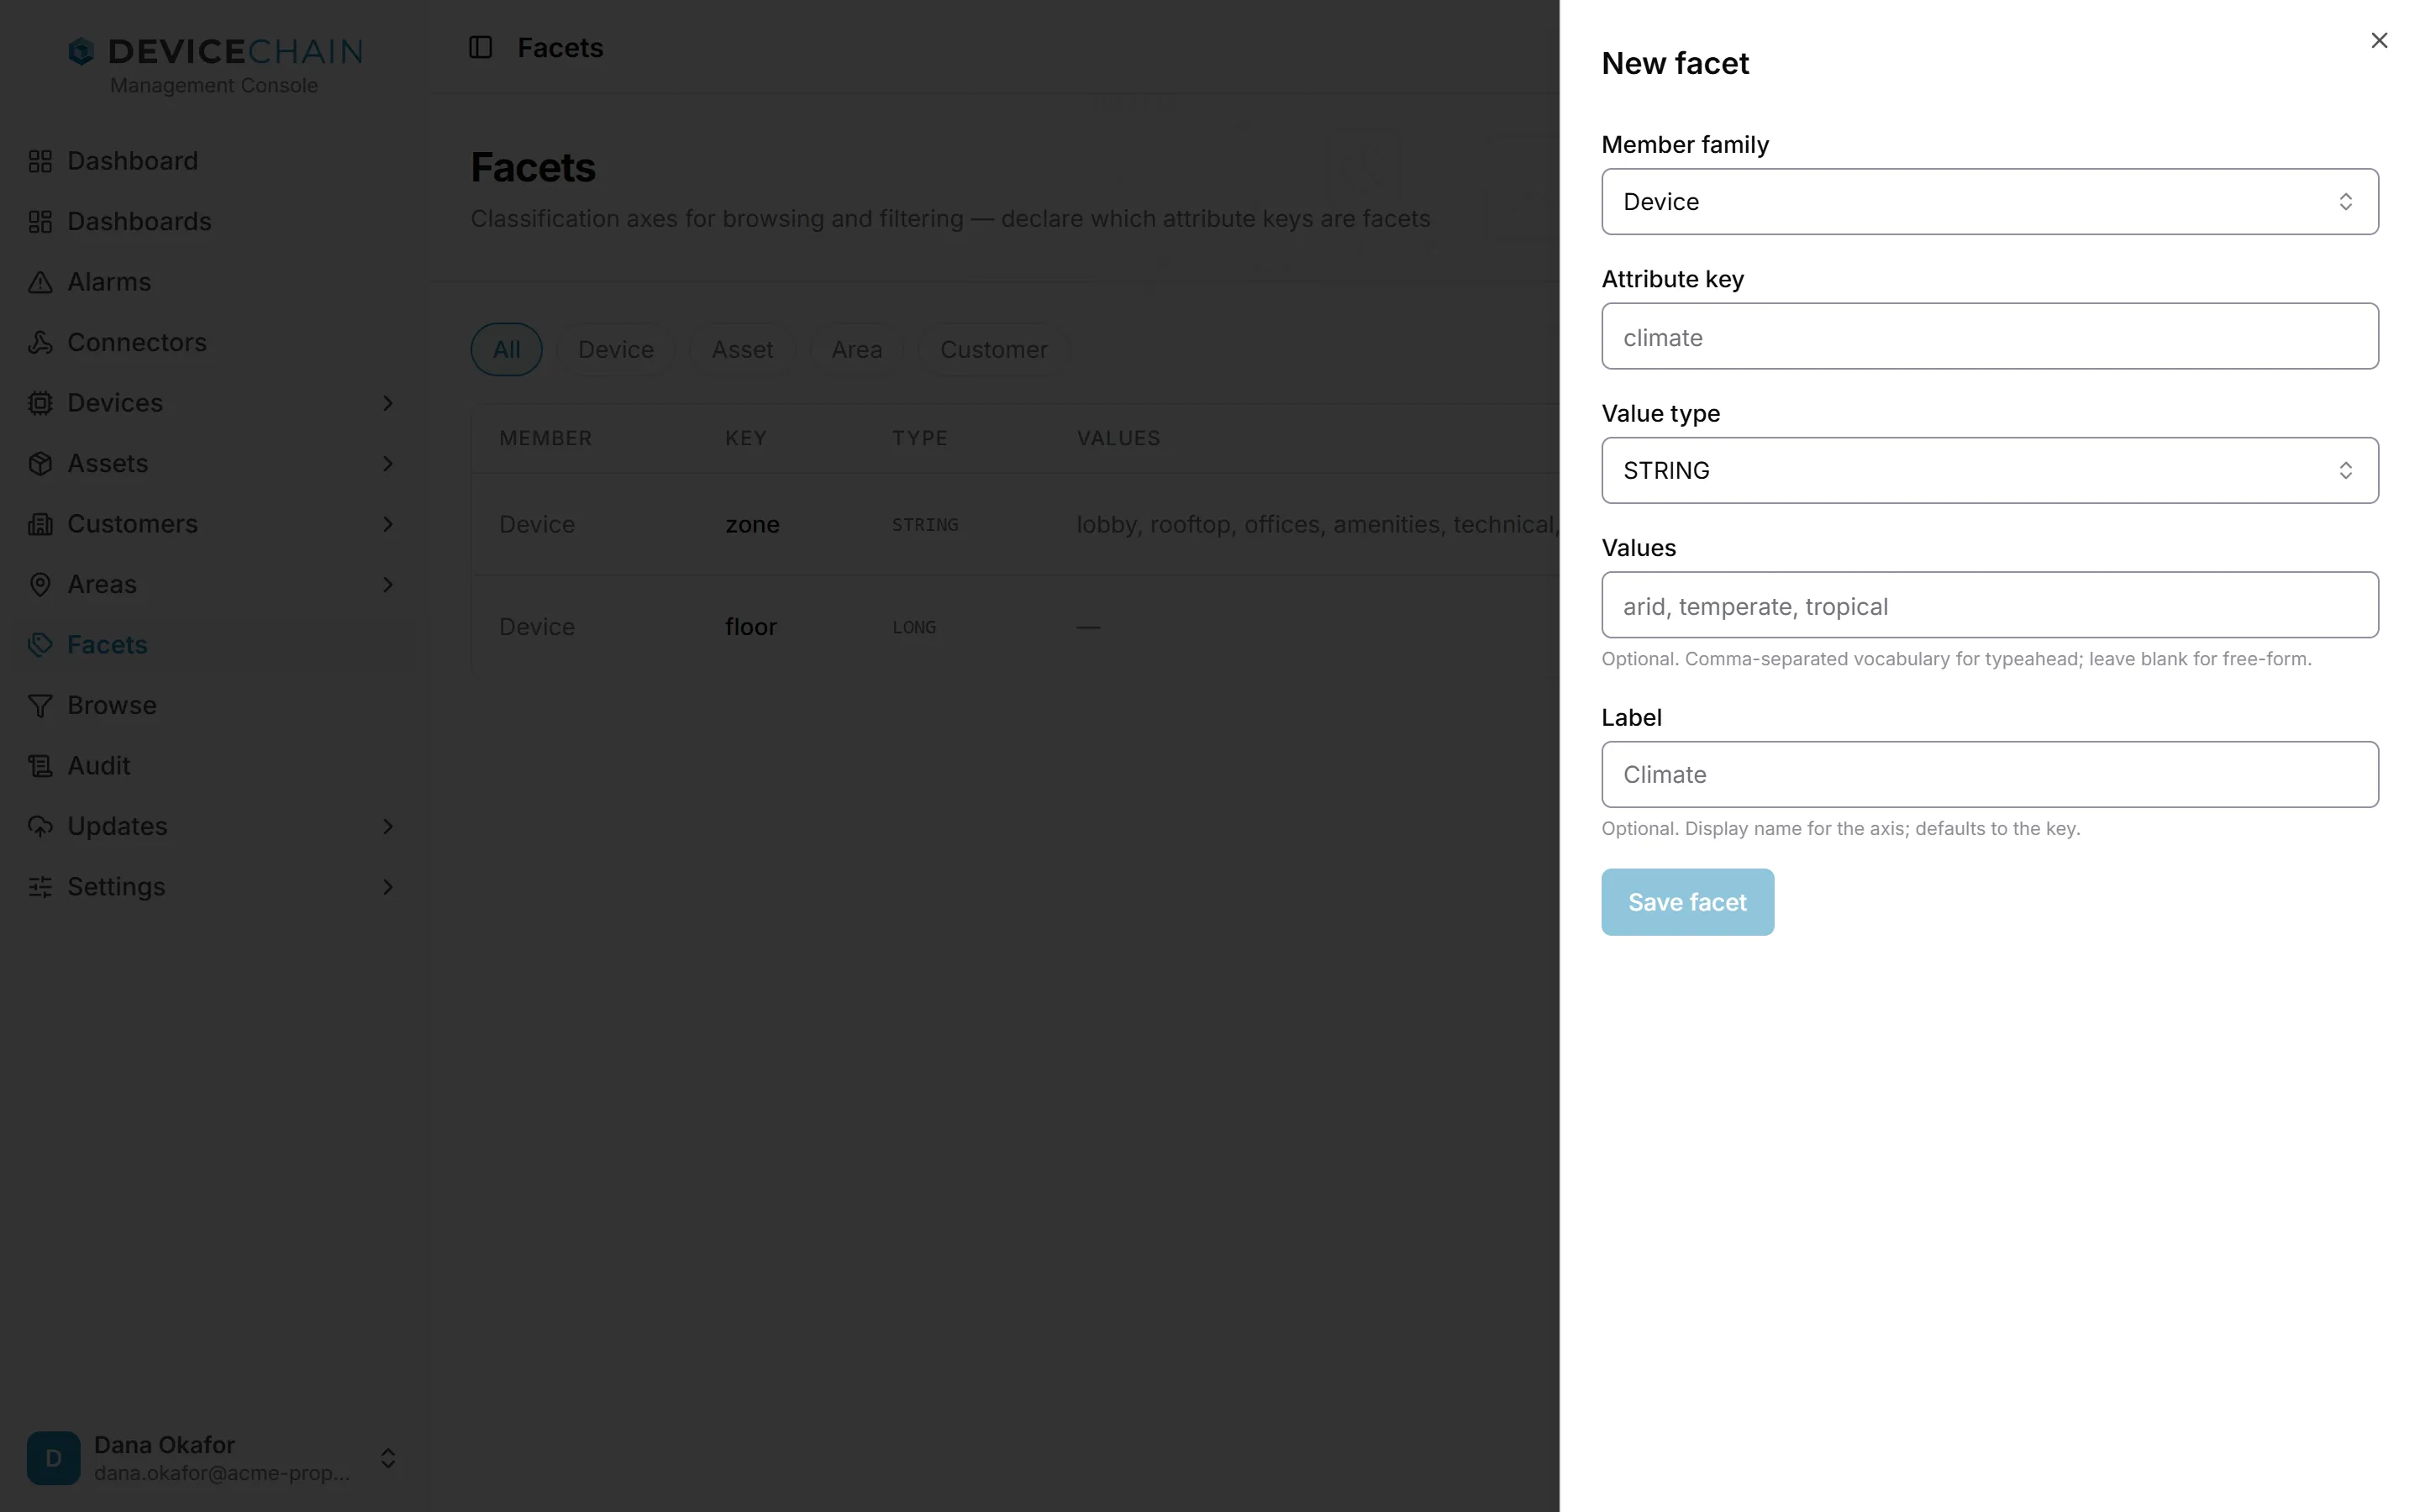This screenshot has width=2420, height=1512.
Task: Select the All filter tab
Action: [507, 350]
